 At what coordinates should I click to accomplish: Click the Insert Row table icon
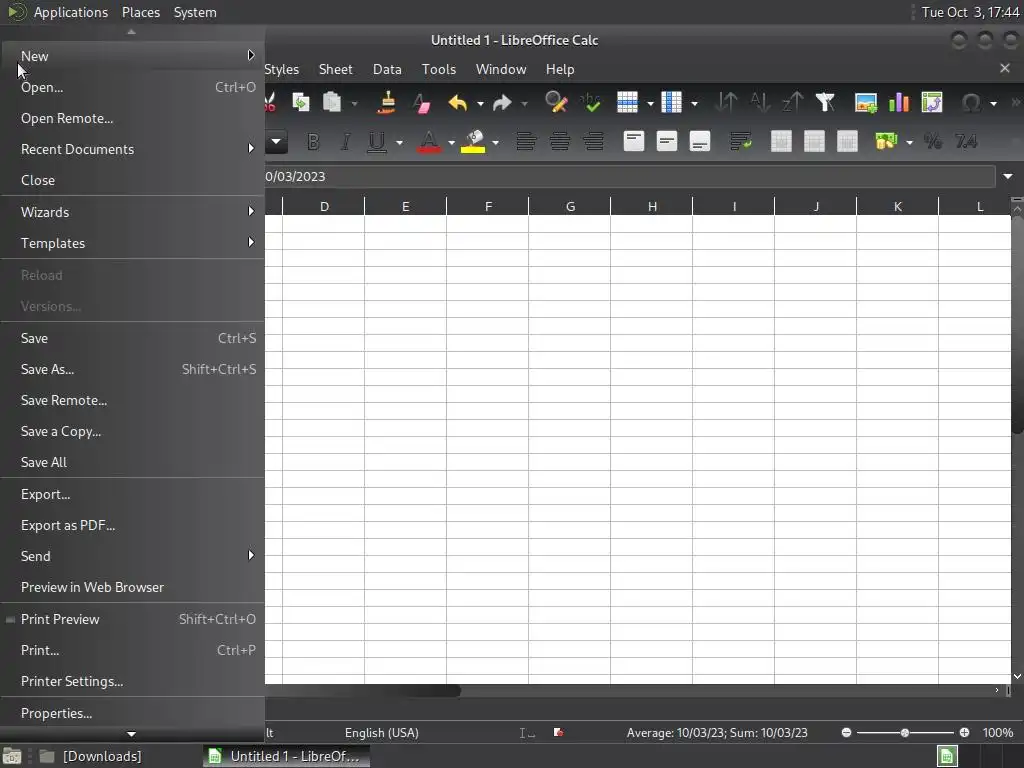click(x=627, y=103)
